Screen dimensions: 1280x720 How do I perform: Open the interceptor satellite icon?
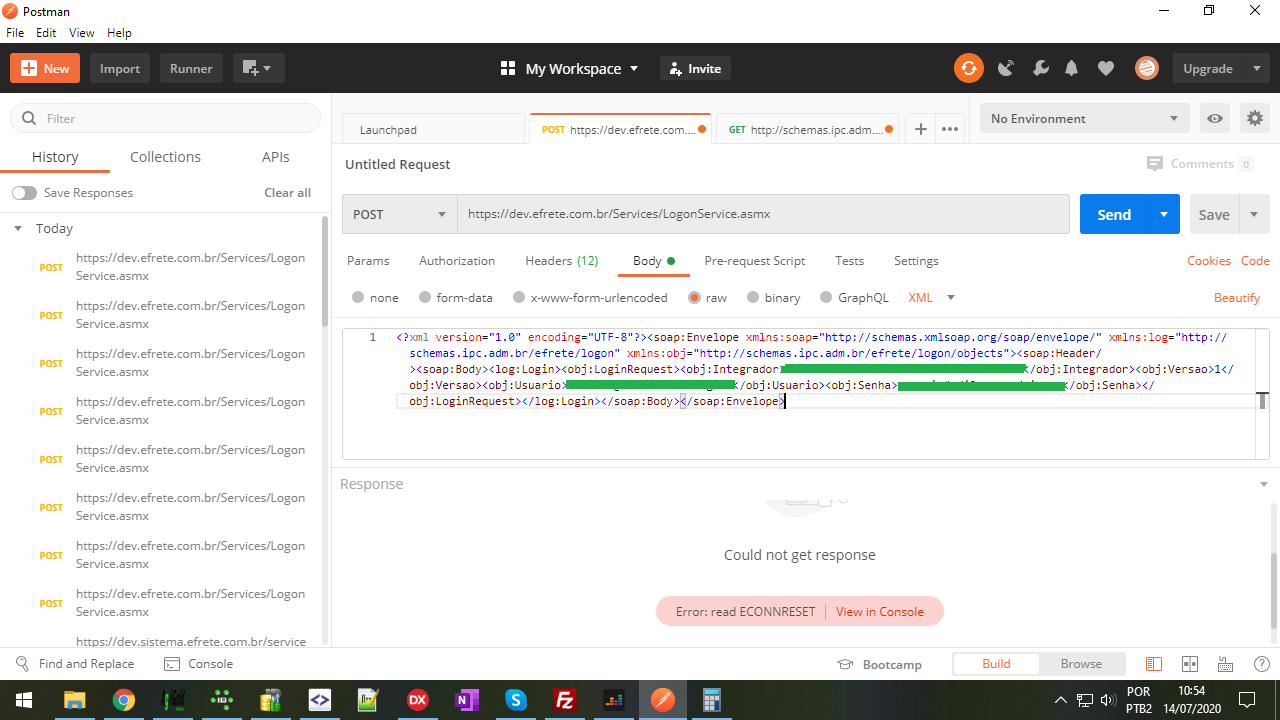[1006, 68]
